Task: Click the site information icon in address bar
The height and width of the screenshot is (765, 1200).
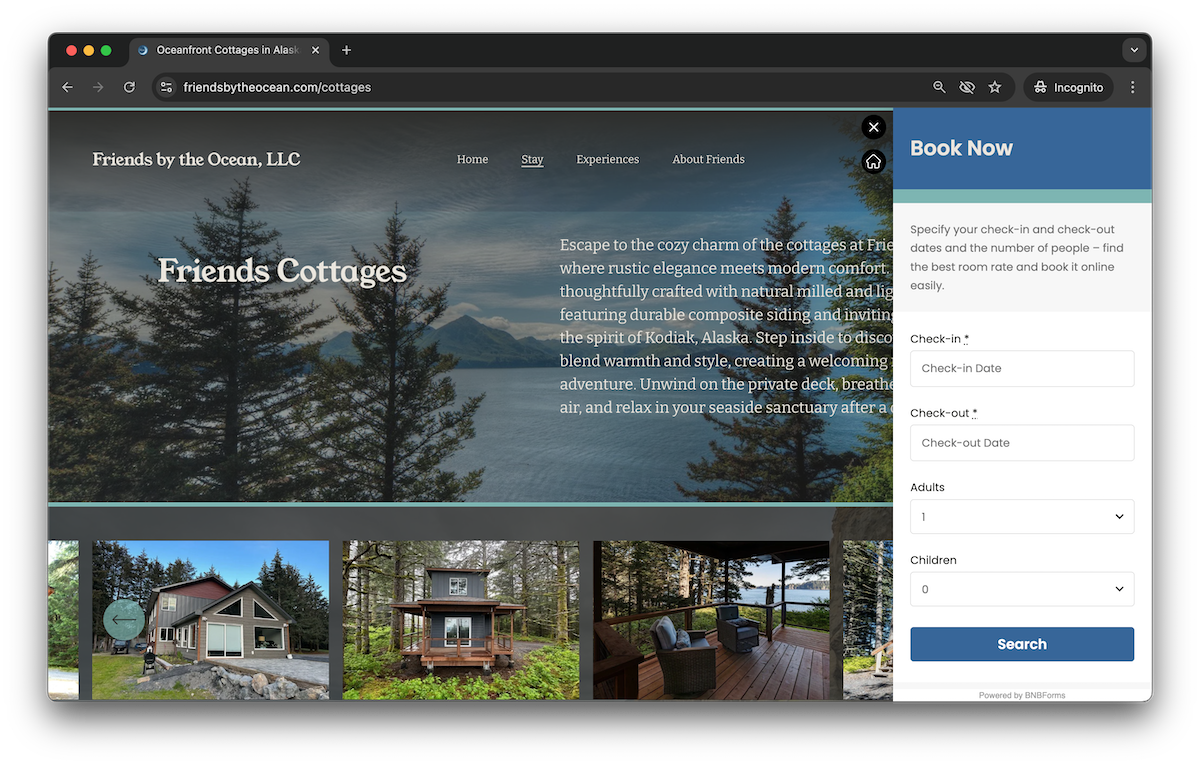Action: [167, 88]
